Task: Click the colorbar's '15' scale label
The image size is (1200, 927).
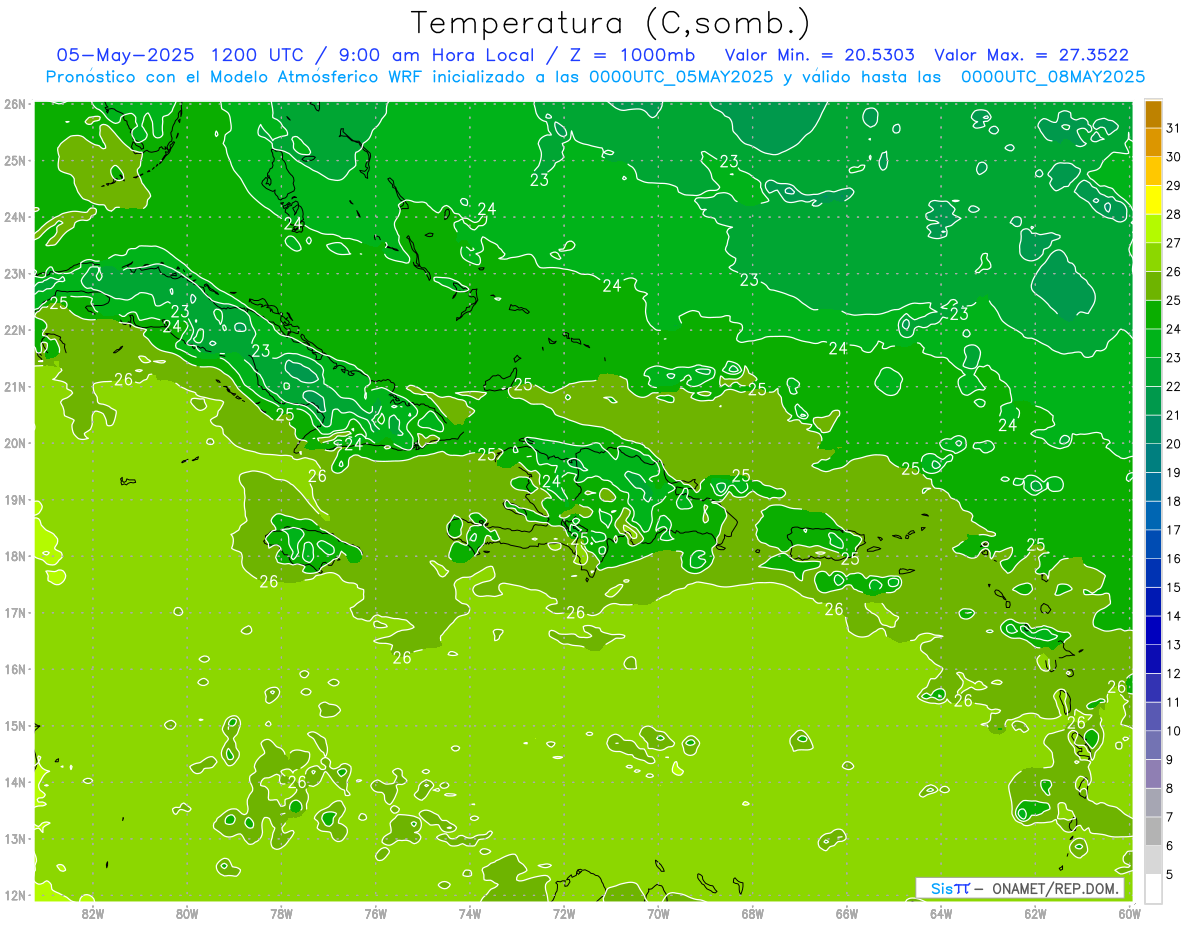Action: pos(1174,587)
